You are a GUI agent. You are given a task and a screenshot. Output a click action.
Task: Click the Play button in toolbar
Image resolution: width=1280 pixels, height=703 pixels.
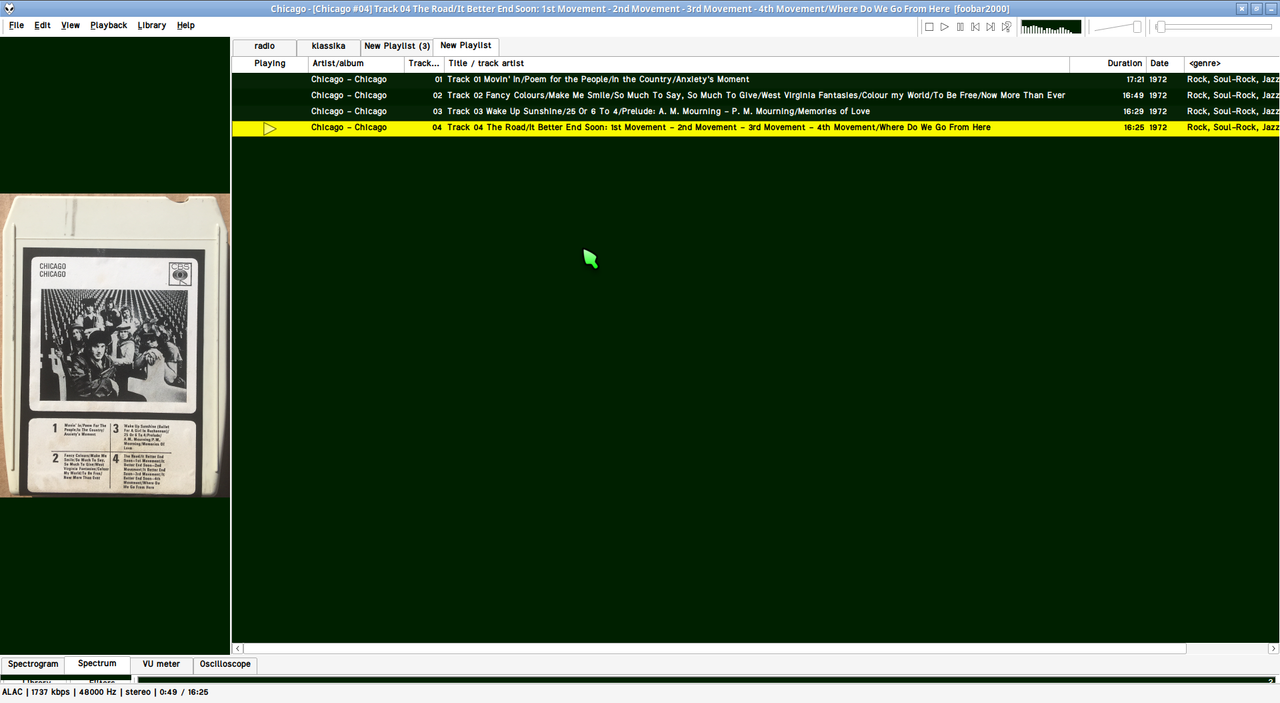[x=944, y=27]
